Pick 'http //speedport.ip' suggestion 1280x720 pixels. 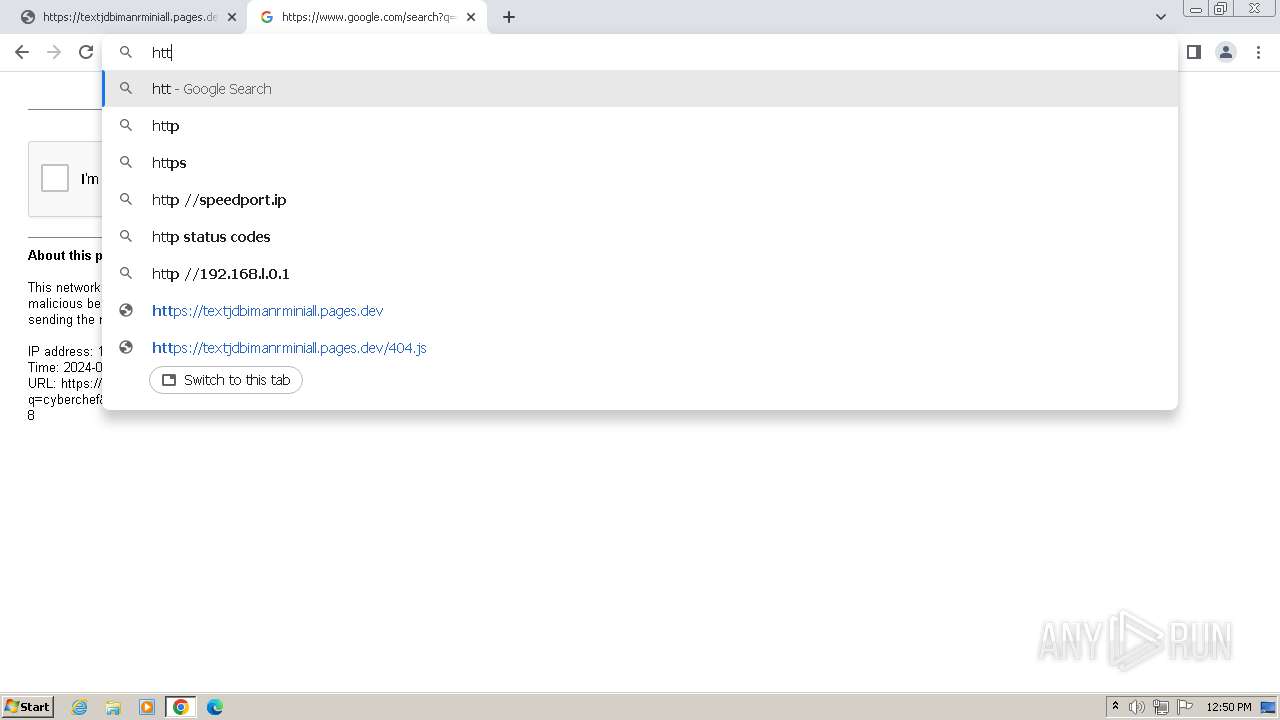(640, 200)
